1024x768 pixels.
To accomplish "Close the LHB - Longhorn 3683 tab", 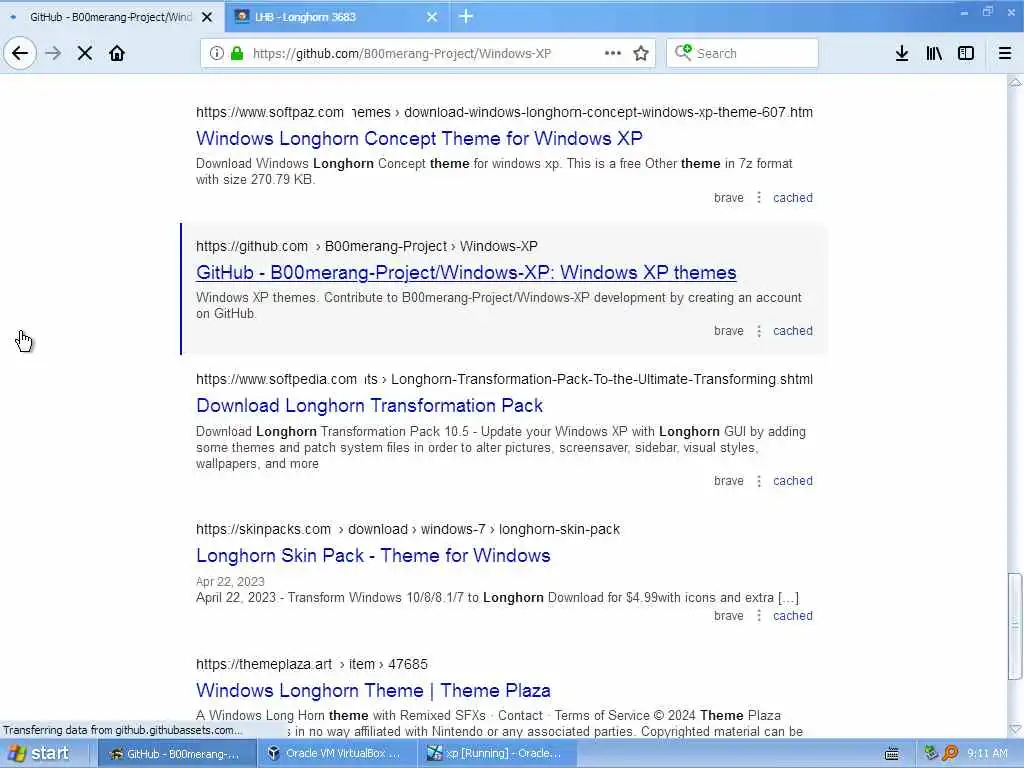I will point(432,17).
